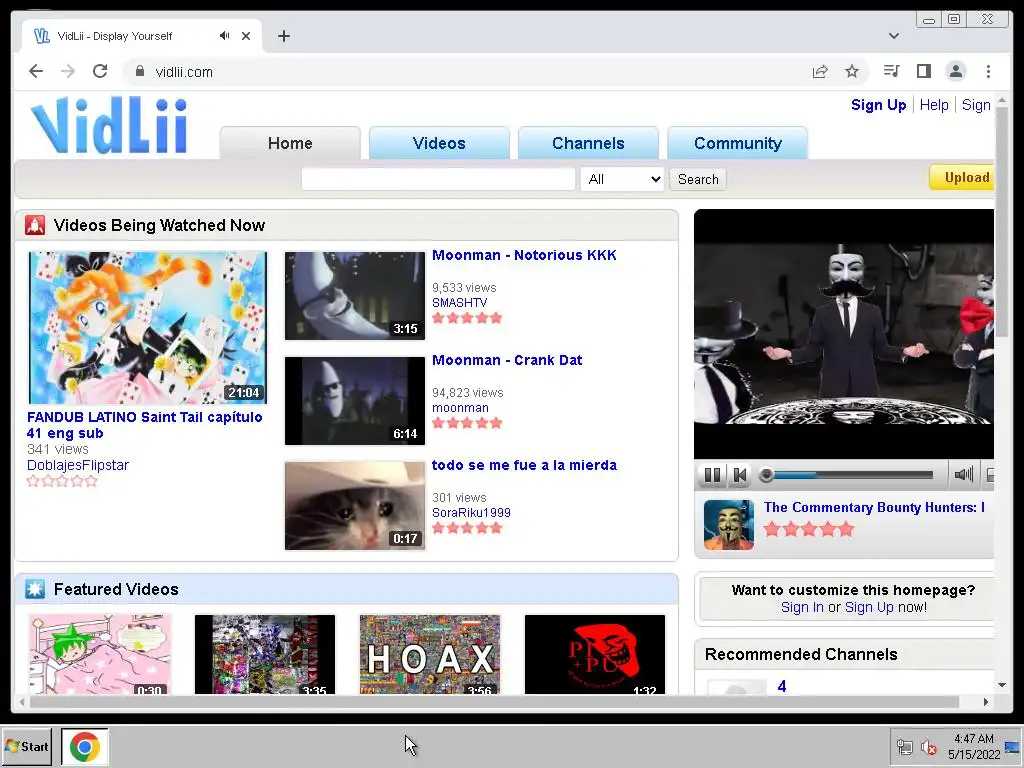Seek using the video progress bar
The image size is (1024, 768).
851,475
